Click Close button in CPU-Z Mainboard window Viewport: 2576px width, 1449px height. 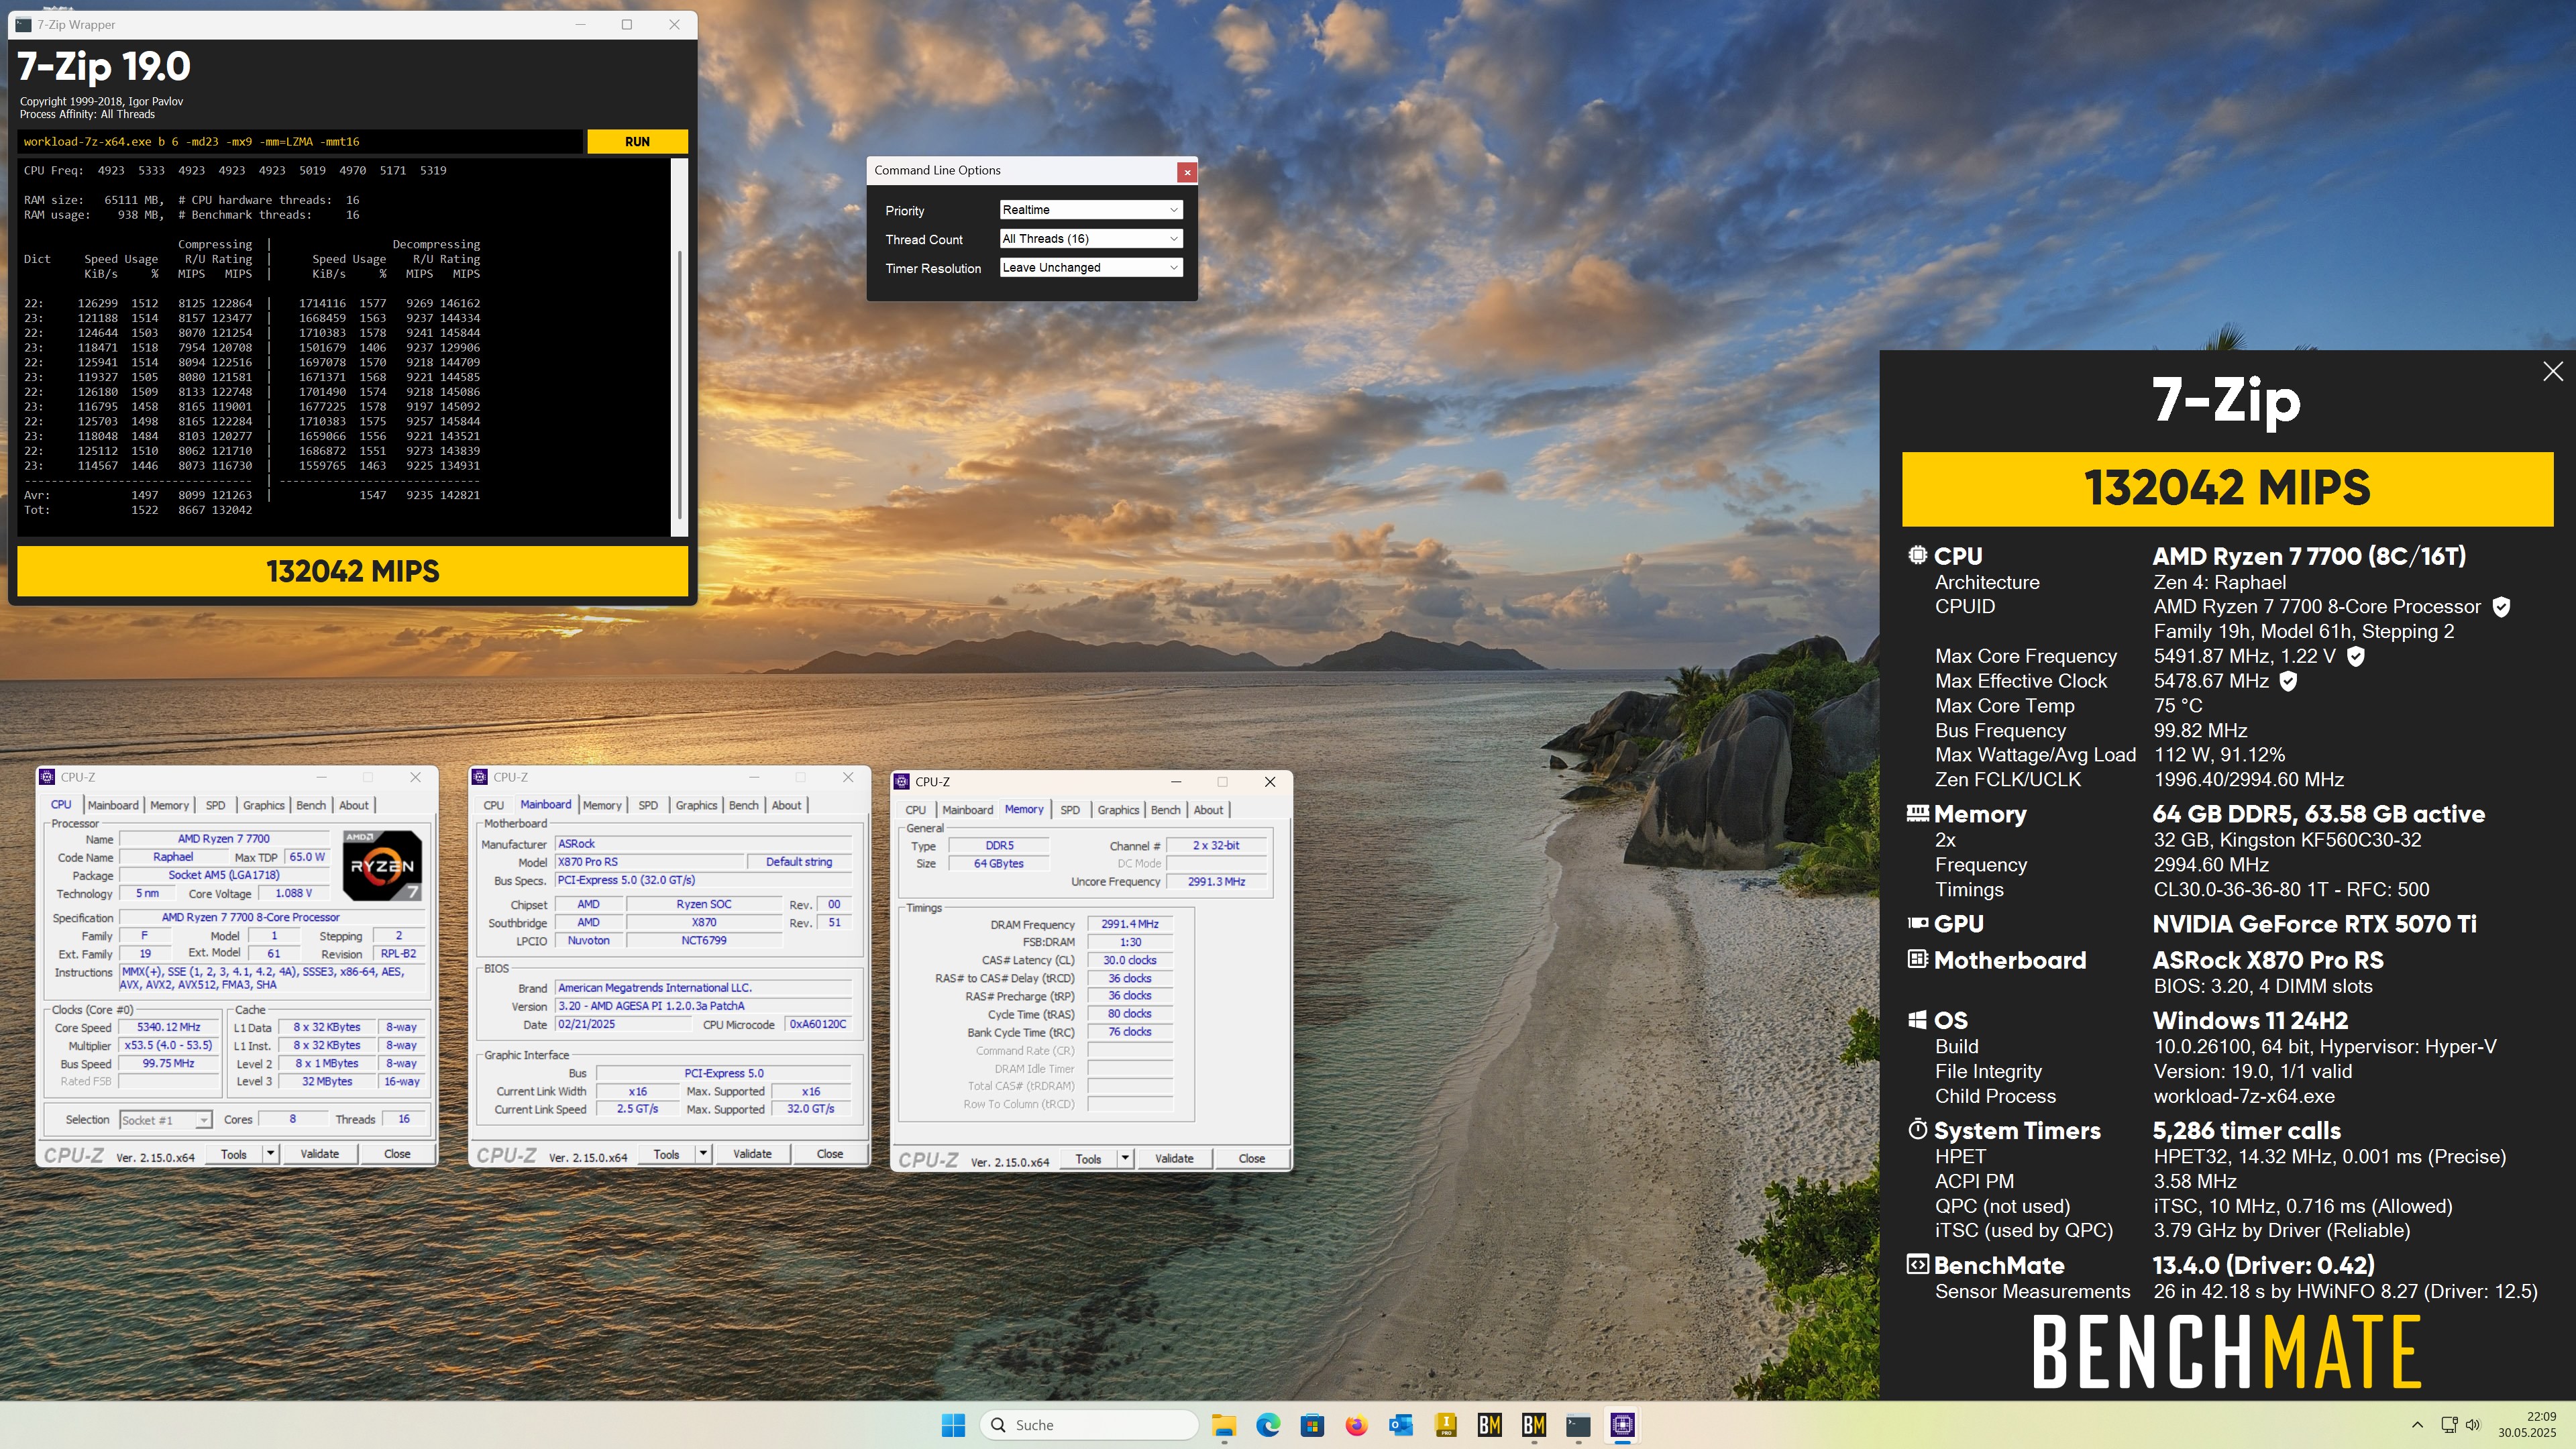tap(830, 1154)
